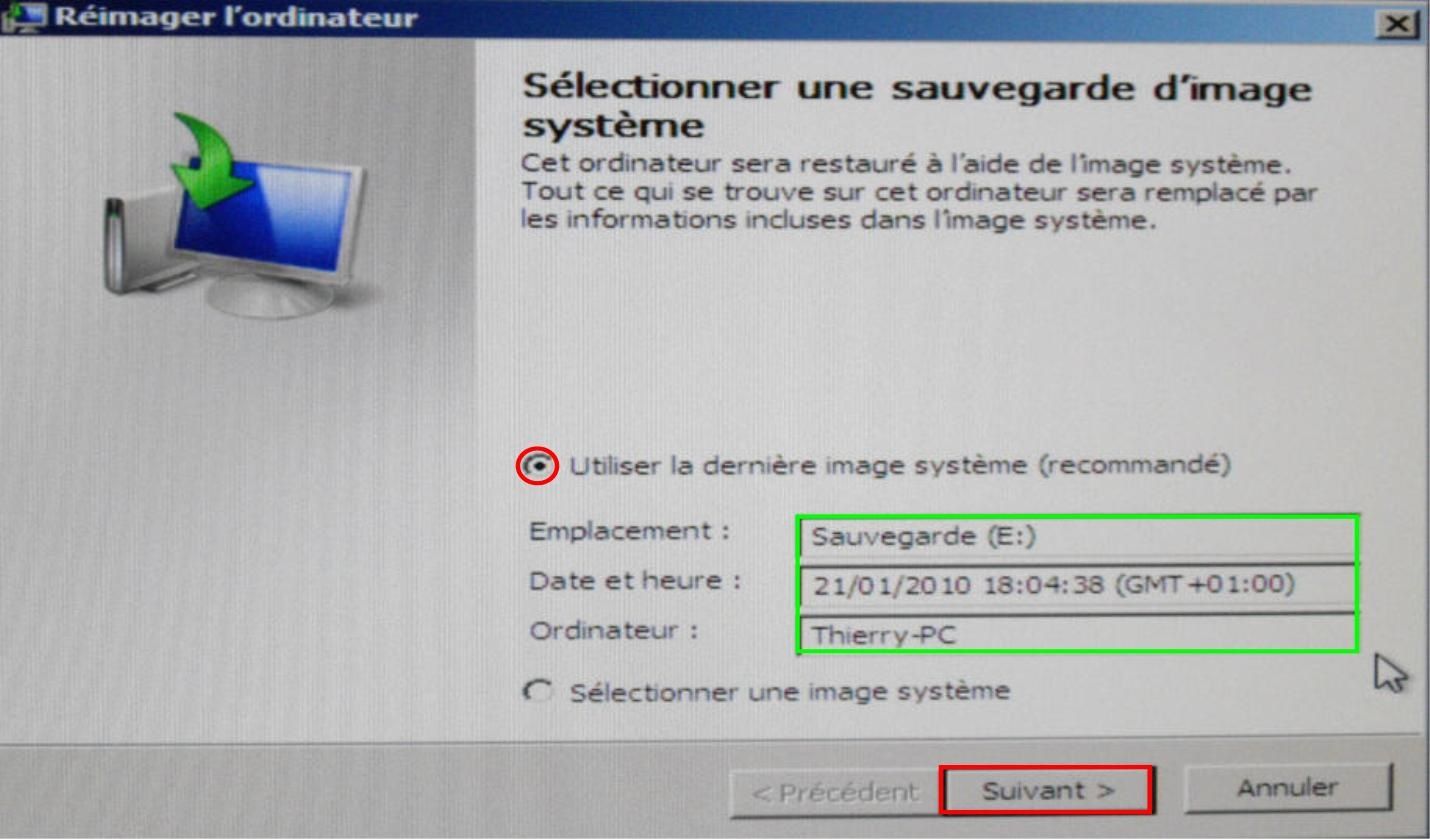
Task: Click the 'Emplacement :' label
Action: coord(629,531)
